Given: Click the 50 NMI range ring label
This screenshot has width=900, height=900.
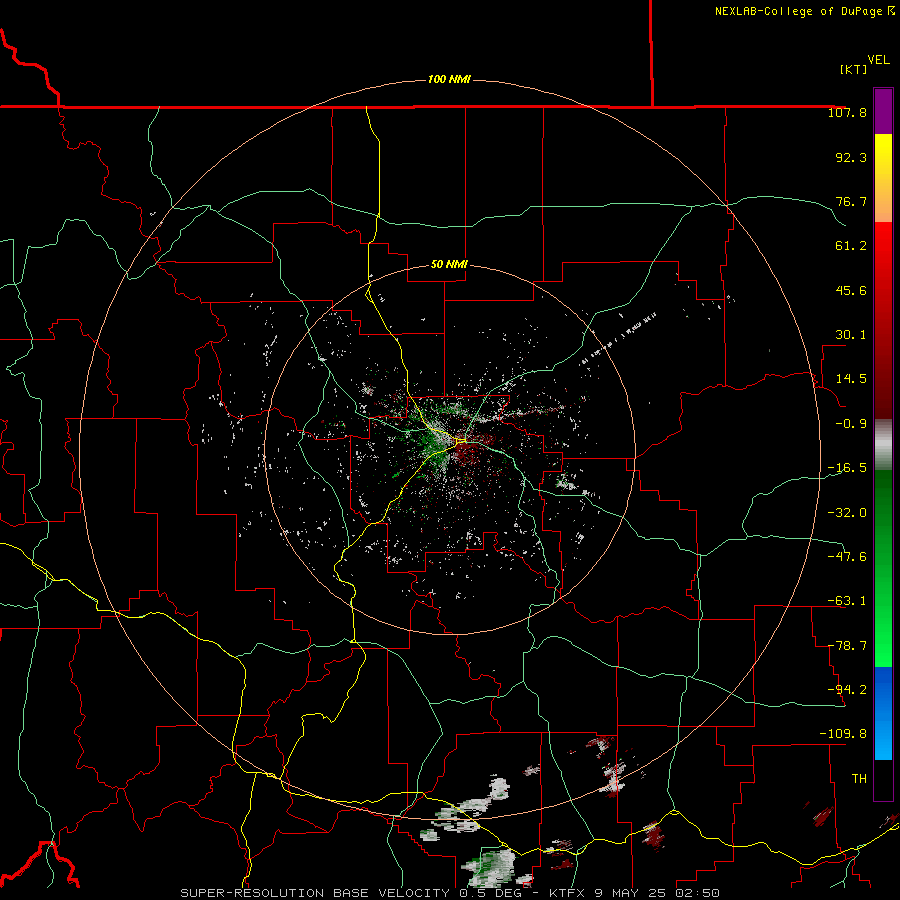Looking at the screenshot, I should (x=449, y=264).
